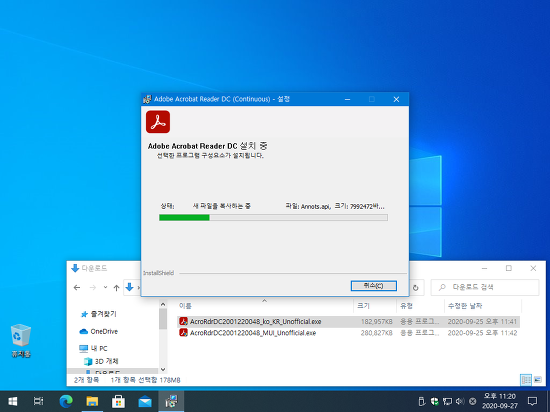Close the Adobe Reader setup window

tap(396, 99)
